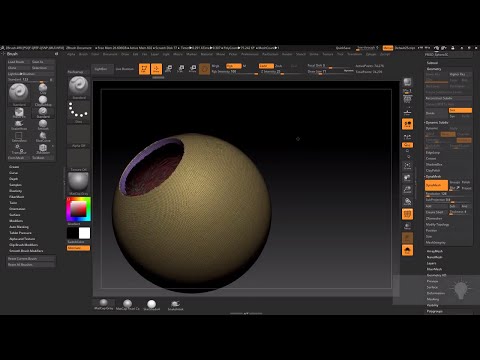
Task: Click the Reset All Brushes button
Action: [x=32, y=265]
